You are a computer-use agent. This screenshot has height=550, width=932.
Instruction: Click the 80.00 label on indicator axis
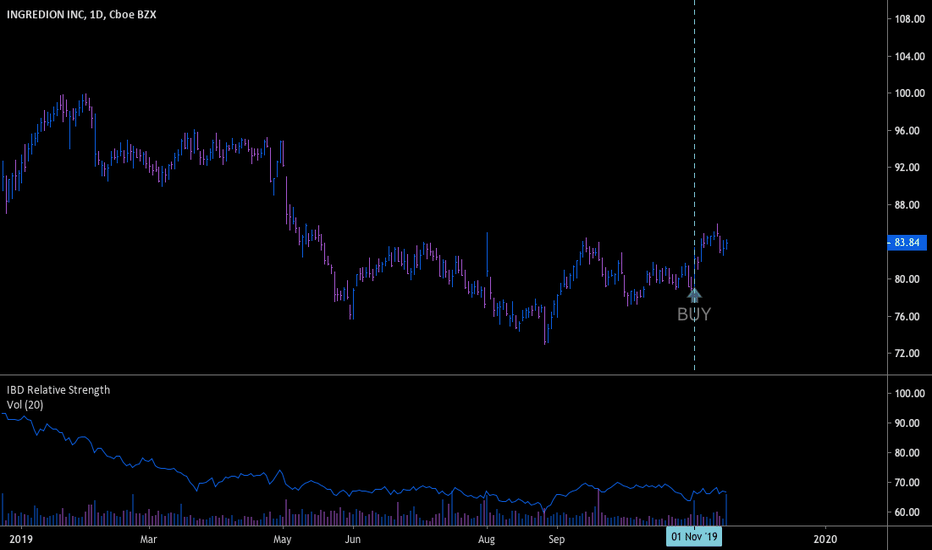point(907,453)
